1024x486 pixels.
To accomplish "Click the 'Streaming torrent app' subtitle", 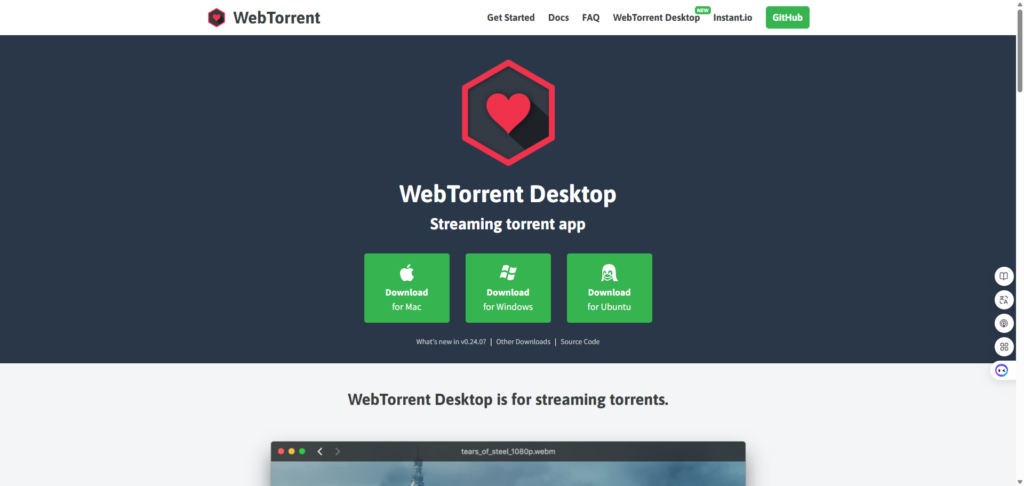I will tap(507, 225).
